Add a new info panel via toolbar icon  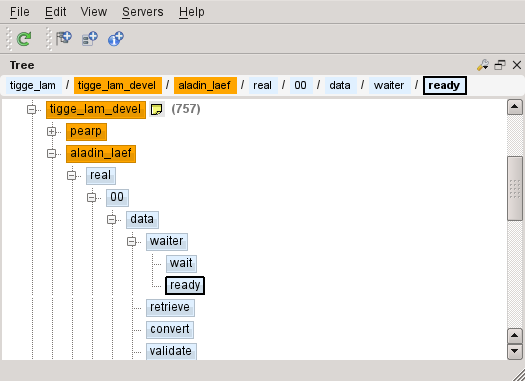(116, 39)
